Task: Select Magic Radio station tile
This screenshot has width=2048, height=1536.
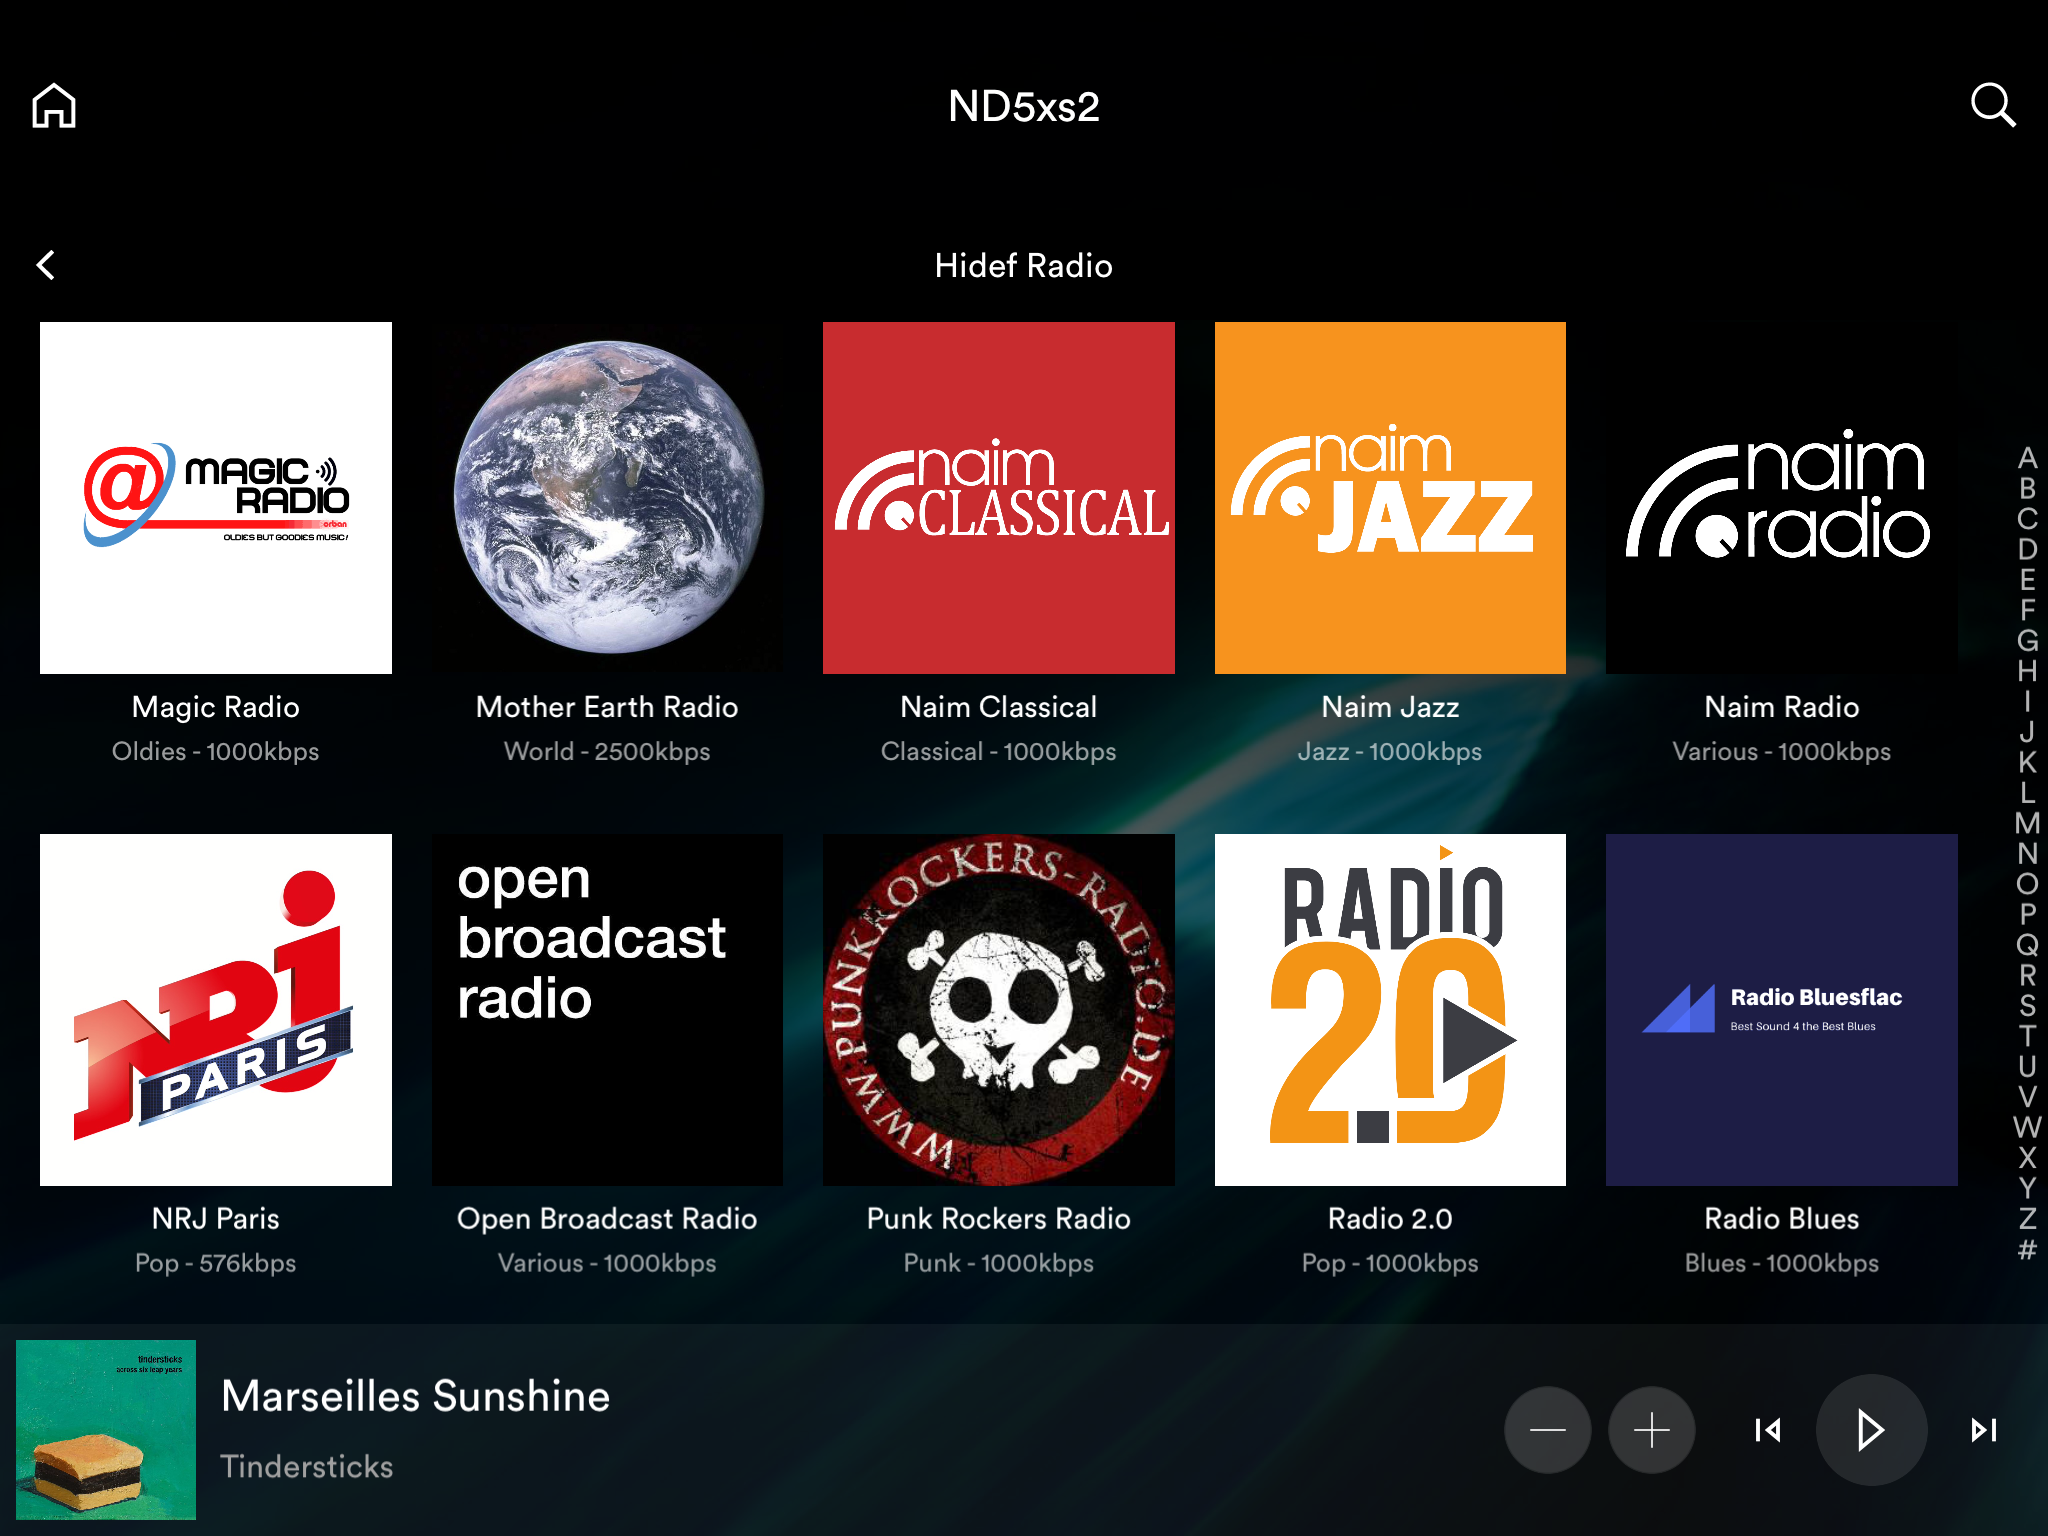Action: click(x=216, y=498)
